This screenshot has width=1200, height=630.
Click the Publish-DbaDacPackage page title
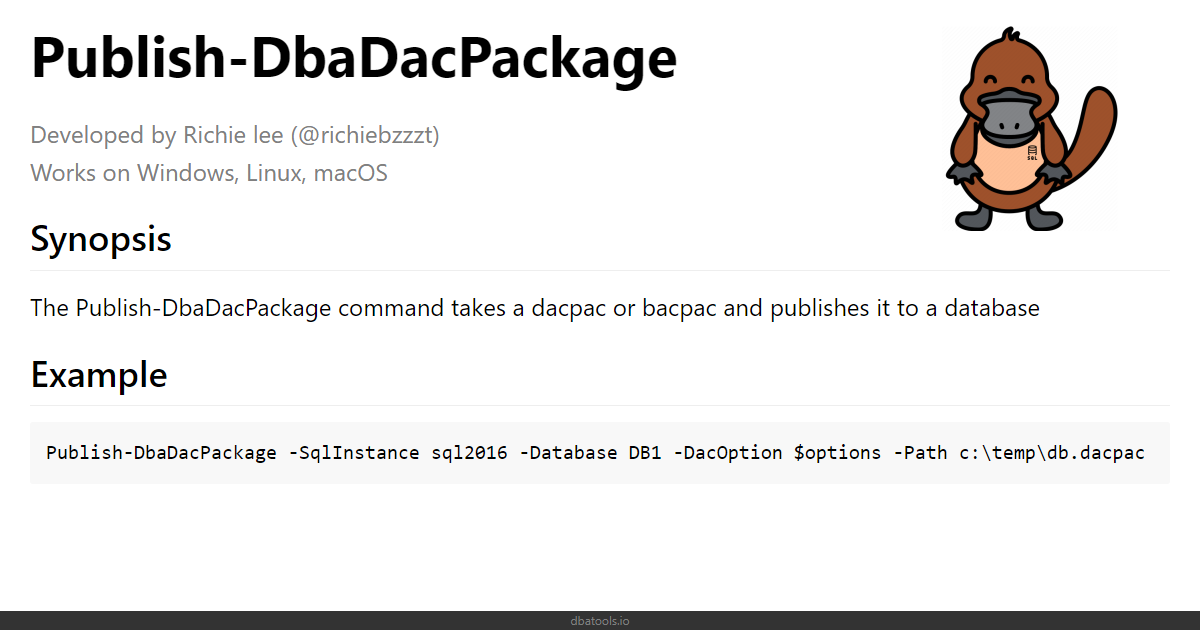coord(354,57)
